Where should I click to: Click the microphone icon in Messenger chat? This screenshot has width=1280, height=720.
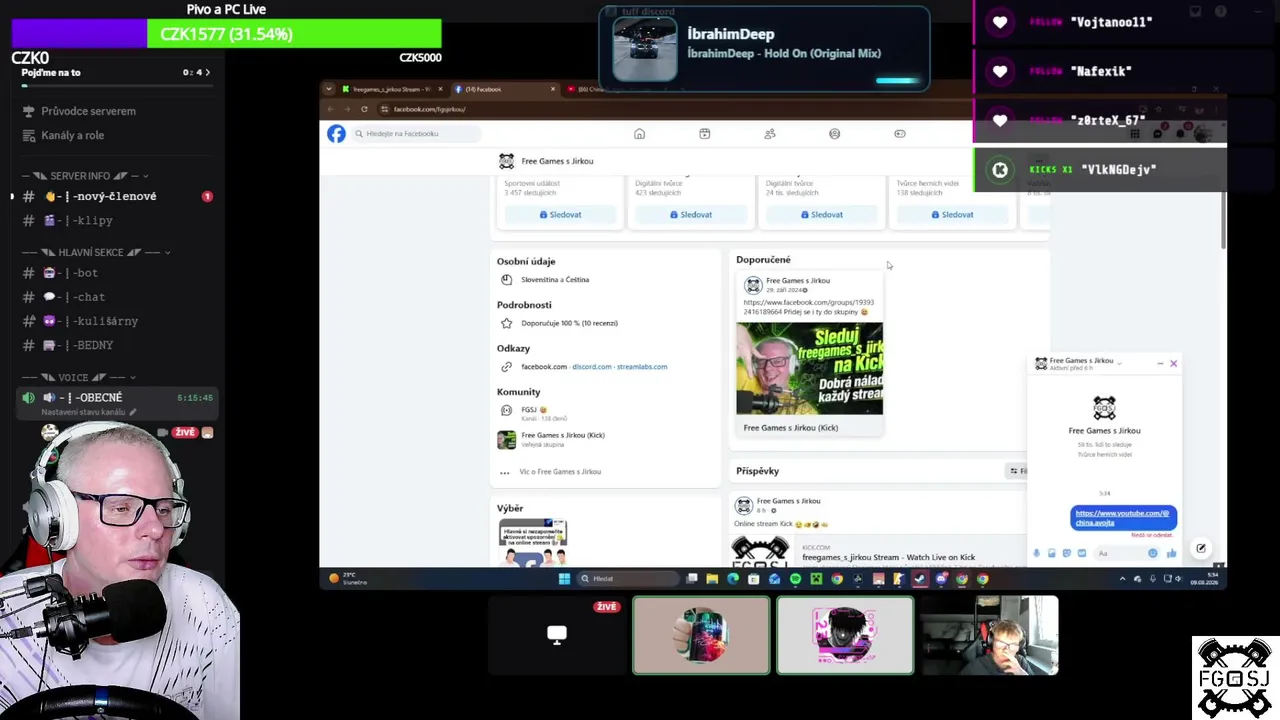(x=1036, y=553)
